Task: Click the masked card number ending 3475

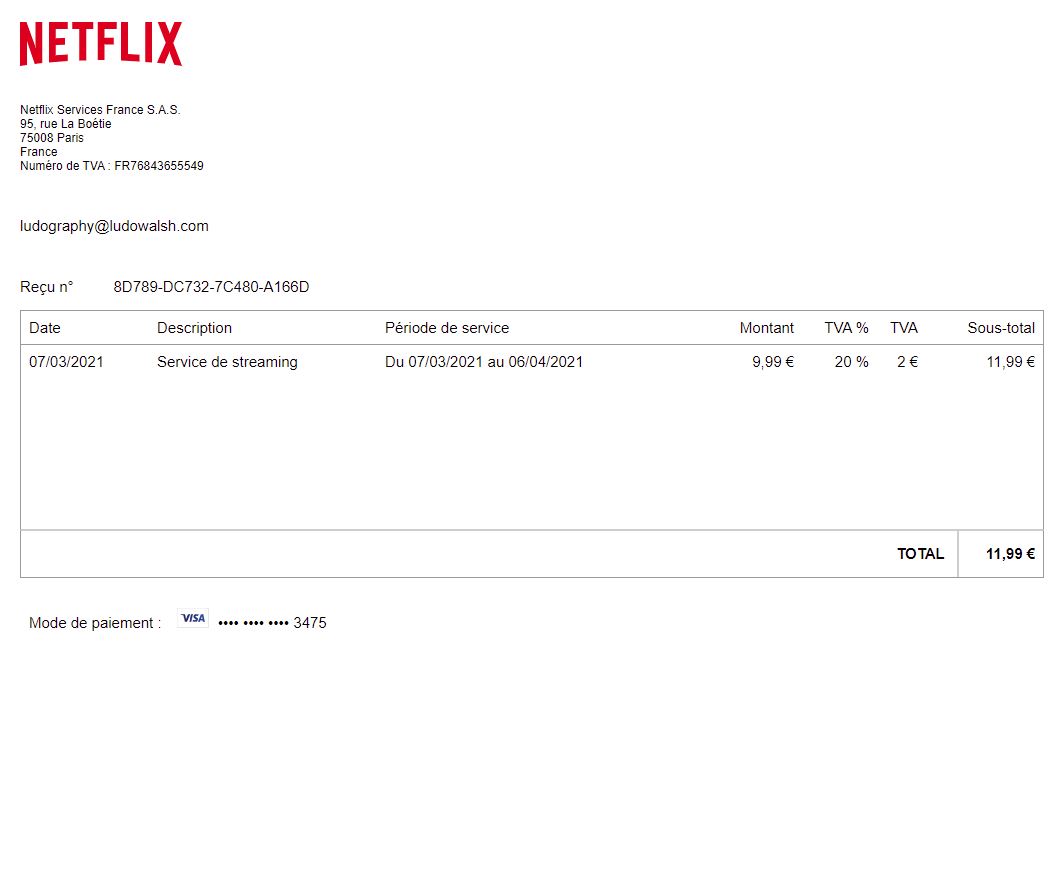Action: pyautogui.click(x=272, y=623)
